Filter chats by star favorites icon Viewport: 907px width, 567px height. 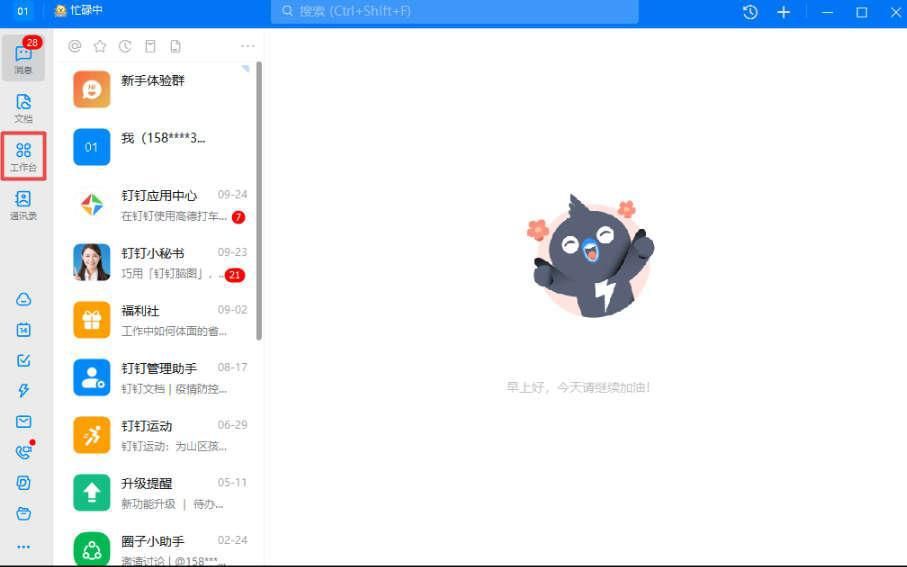99,46
